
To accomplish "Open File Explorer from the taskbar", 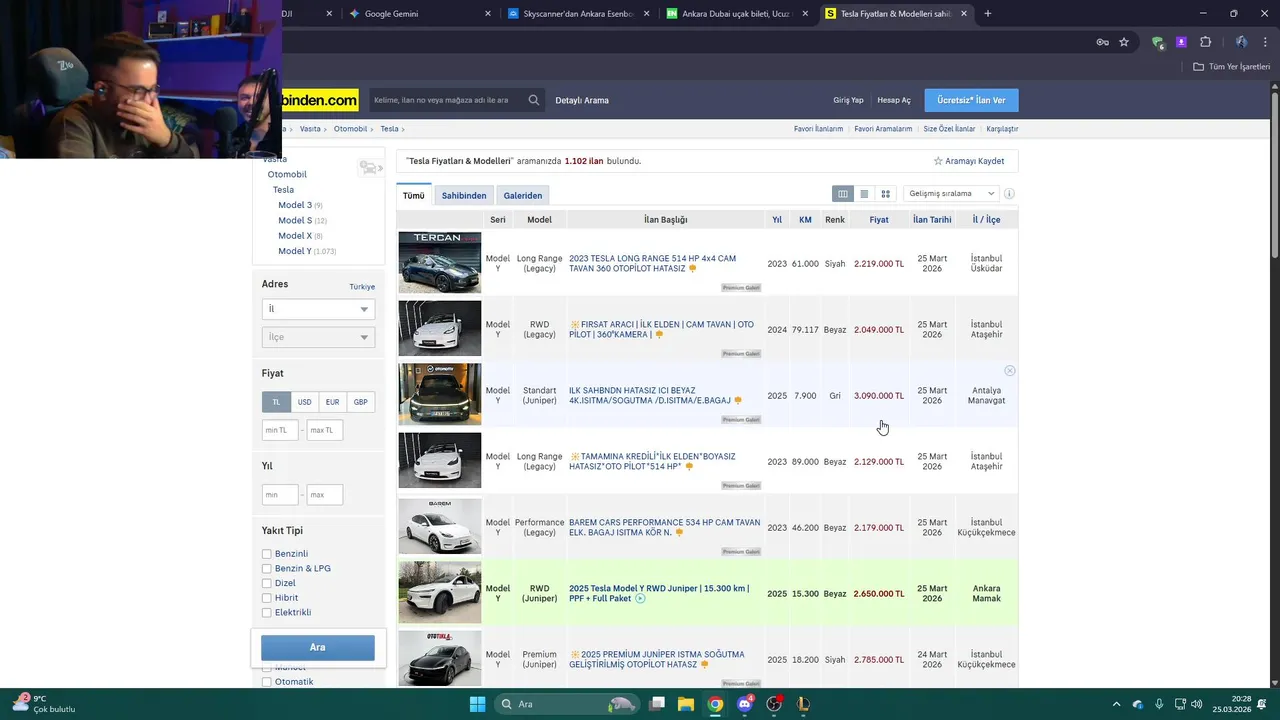I will [x=686, y=704].
